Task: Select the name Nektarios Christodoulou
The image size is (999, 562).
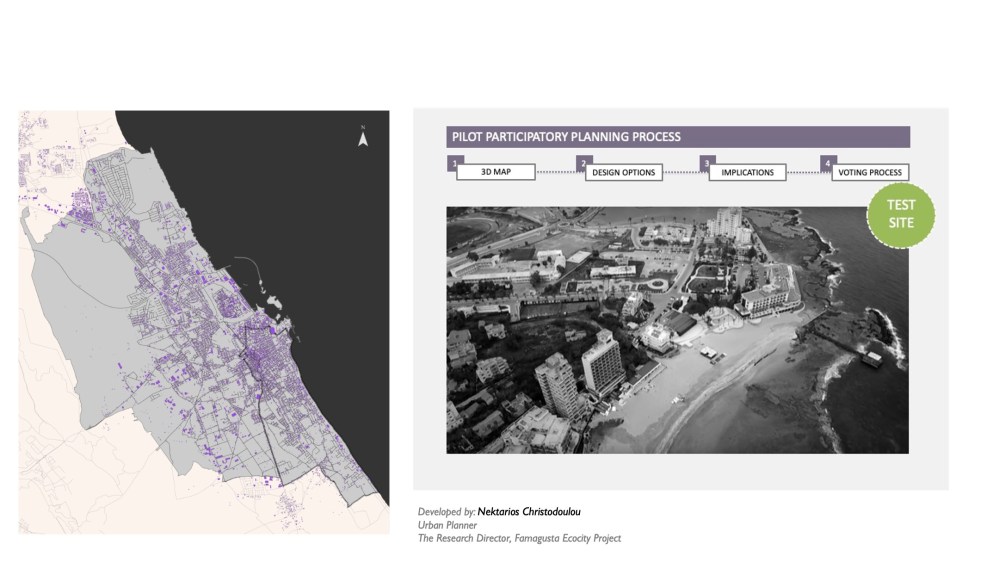Action: coord(529,512)
